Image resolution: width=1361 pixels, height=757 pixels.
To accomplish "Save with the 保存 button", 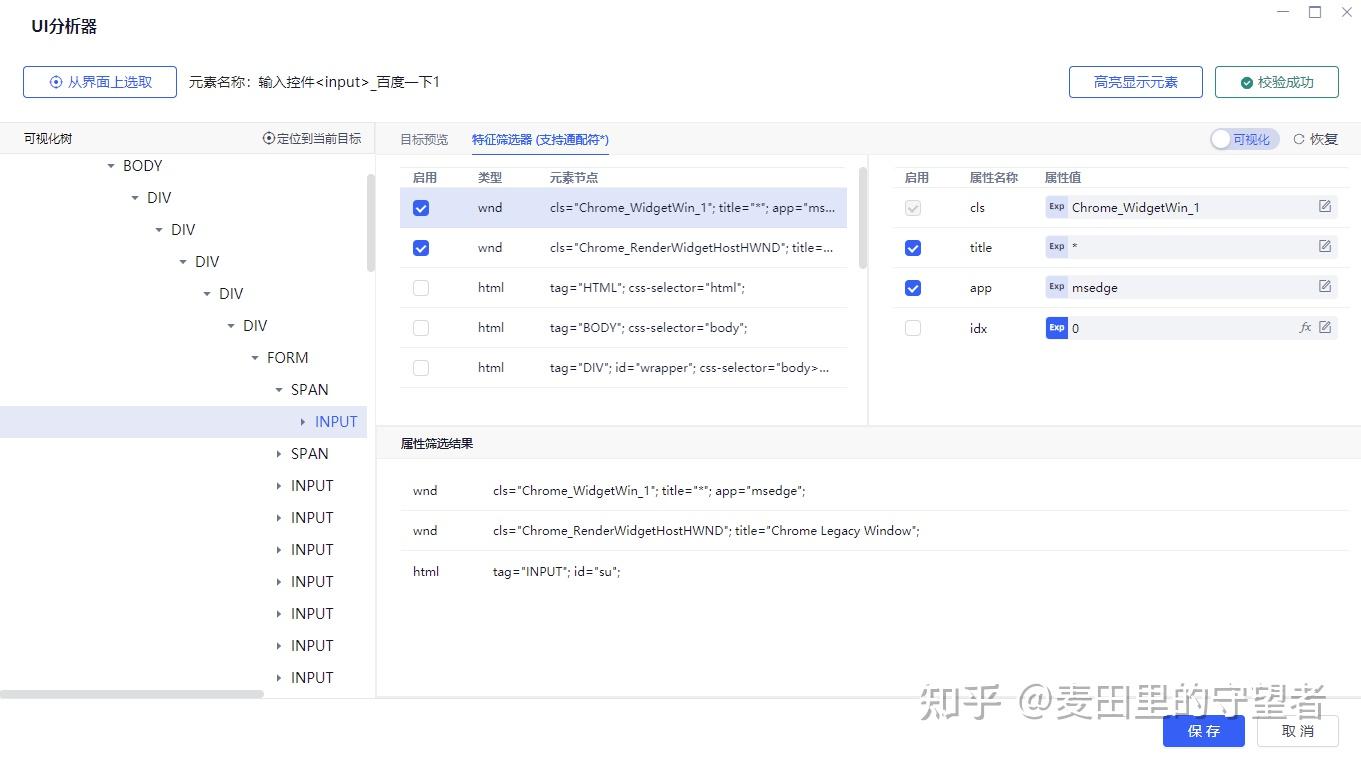I will (x=1204, y=731).
